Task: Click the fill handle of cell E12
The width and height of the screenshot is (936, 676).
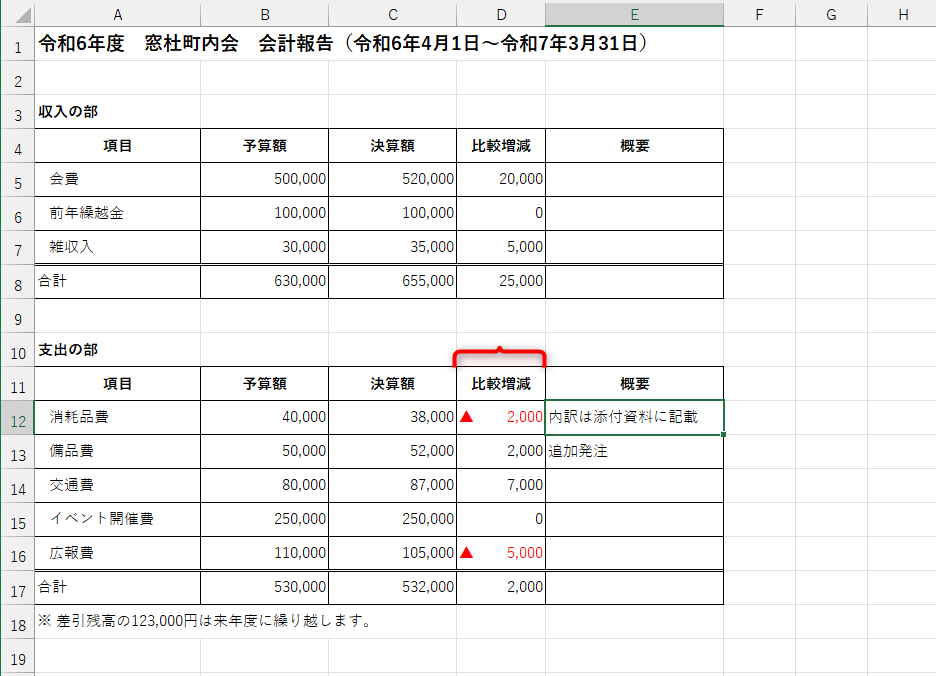Action: click(x=723, y=435)
